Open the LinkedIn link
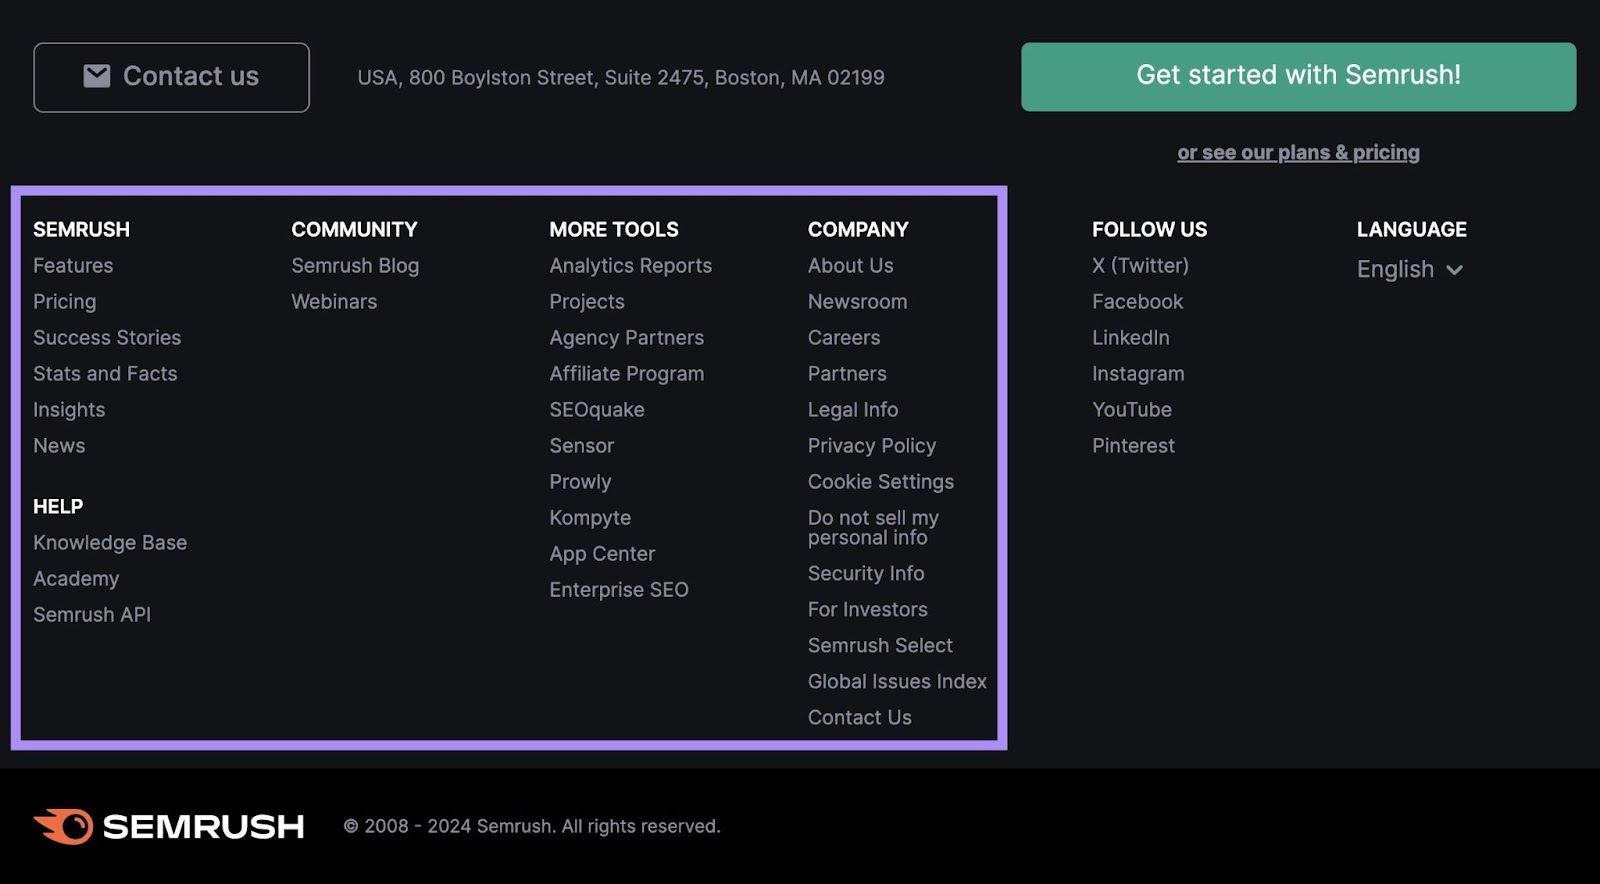1600x884 pixels. click(1131, 337)
